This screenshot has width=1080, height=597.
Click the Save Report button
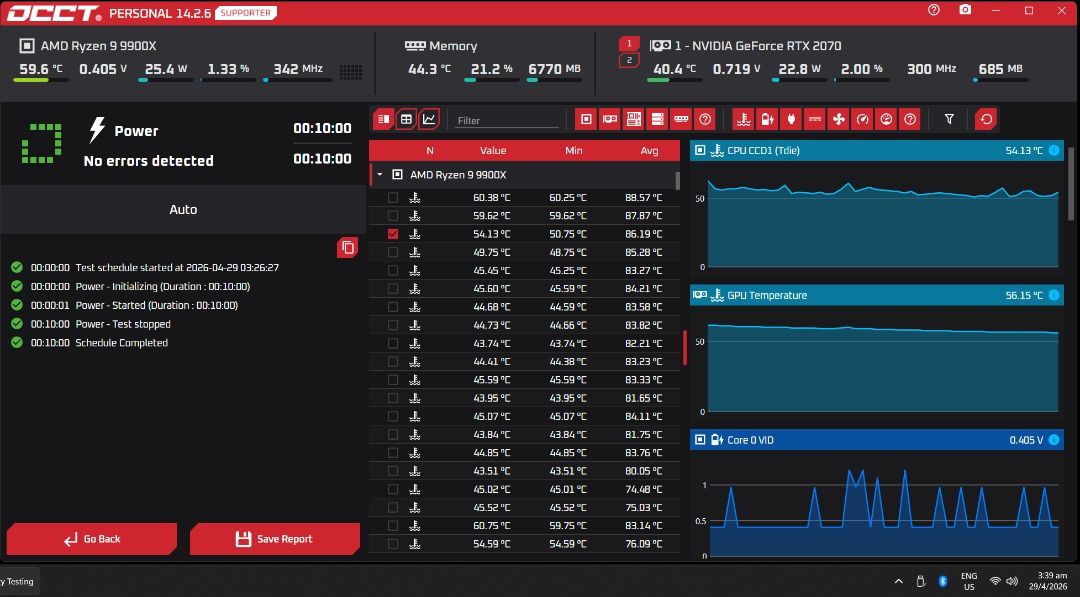[x=275, y=539]
